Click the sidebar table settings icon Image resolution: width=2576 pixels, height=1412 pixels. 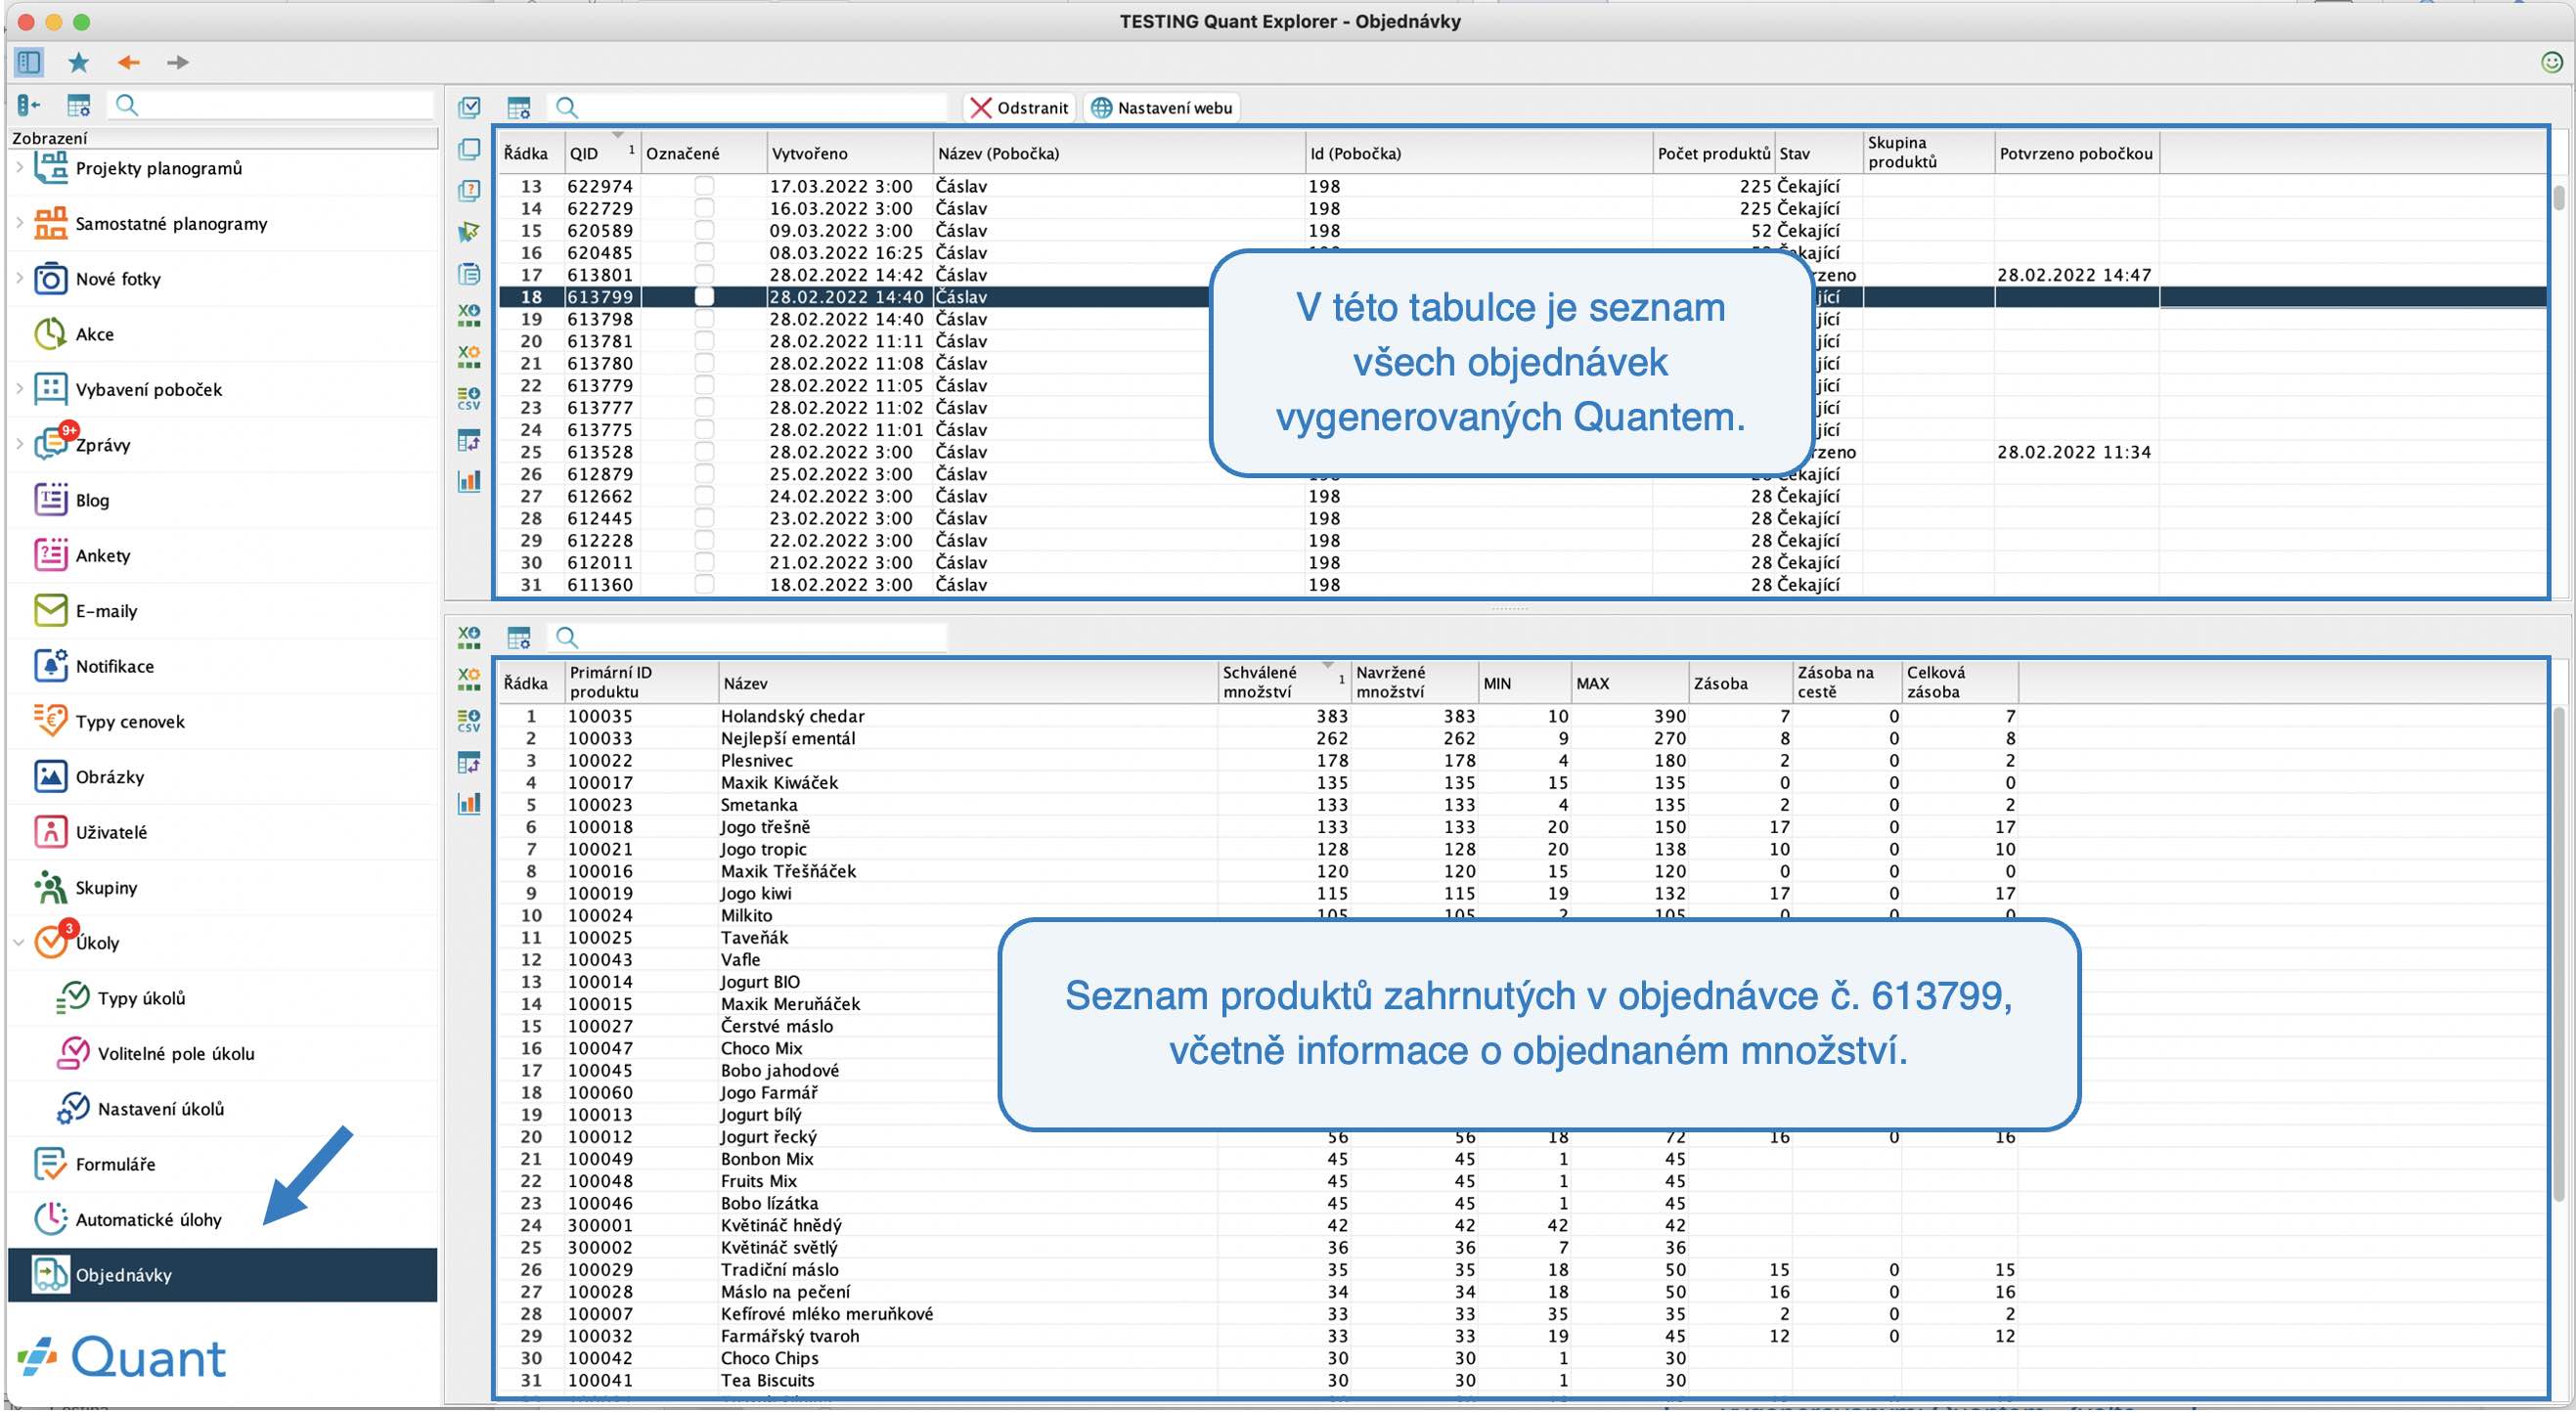pos(78,105)
